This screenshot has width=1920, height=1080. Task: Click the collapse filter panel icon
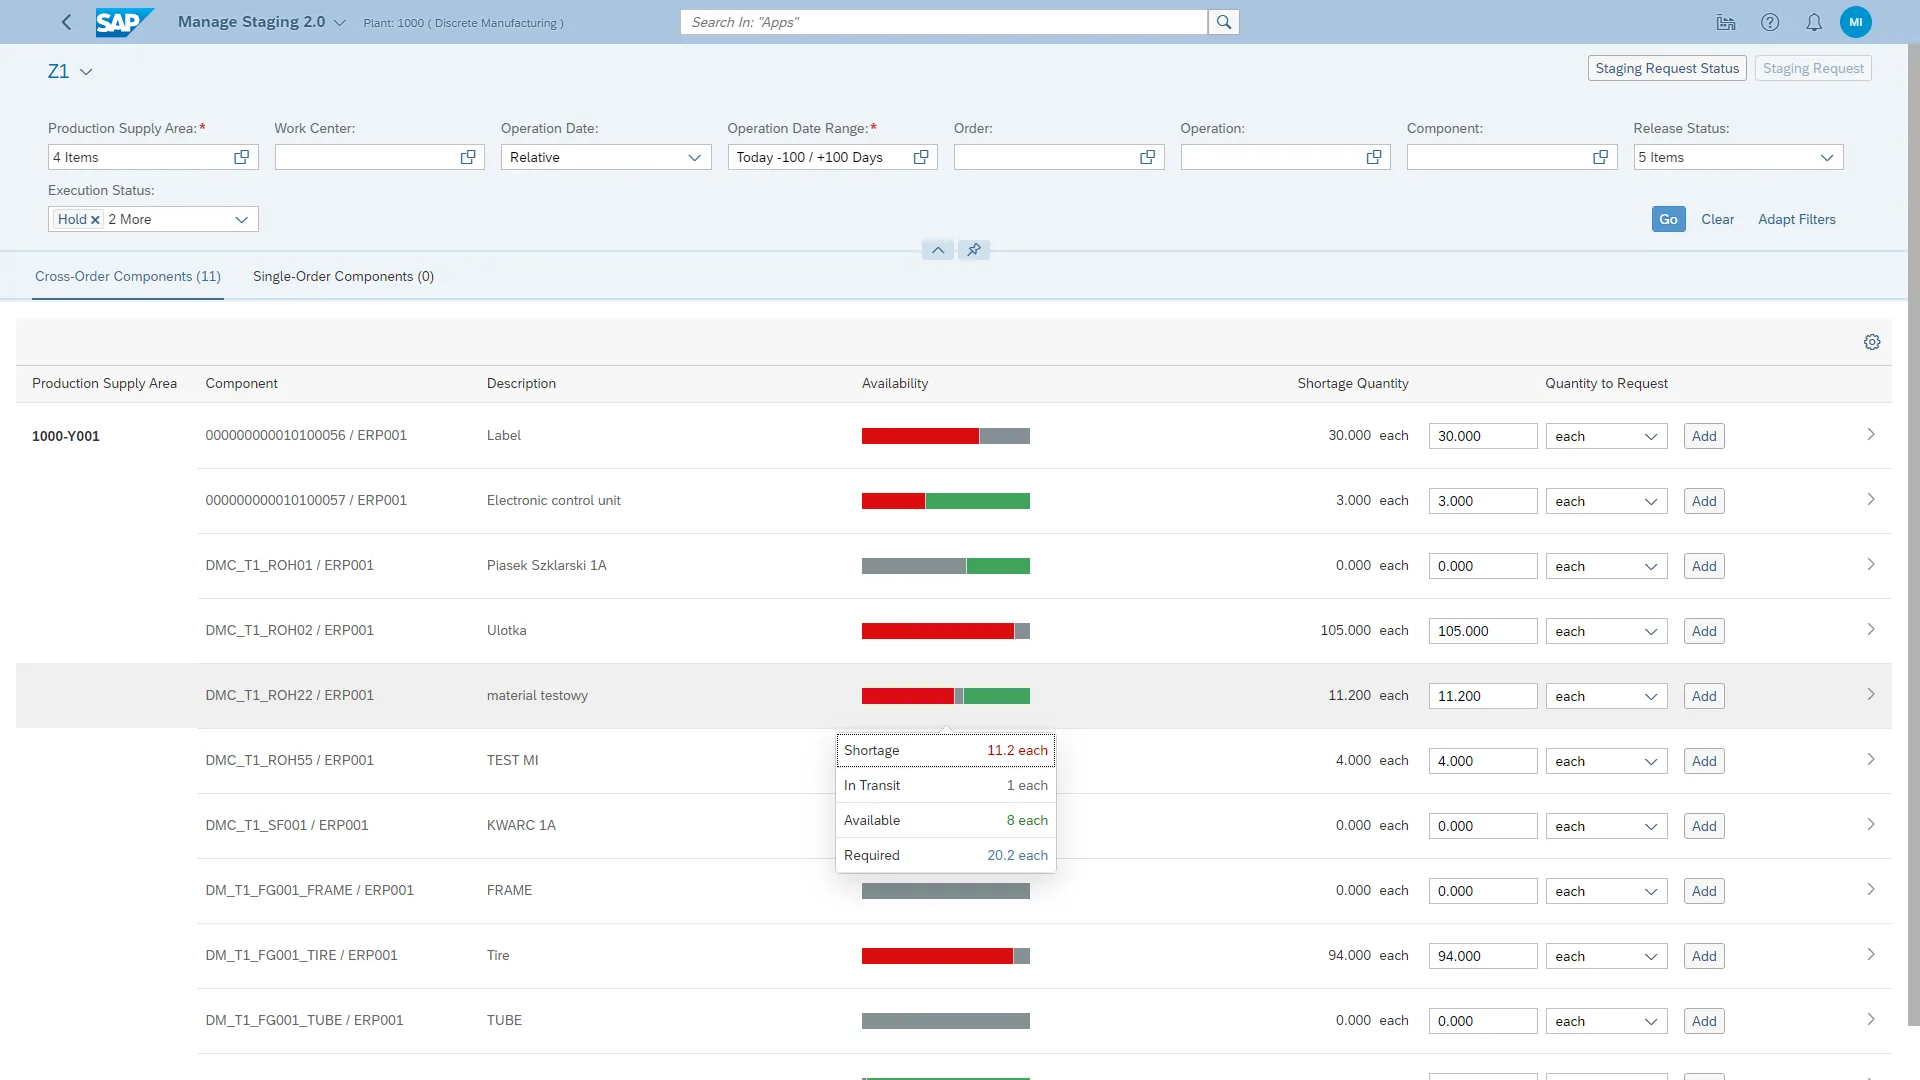click(x=938, y=249)
